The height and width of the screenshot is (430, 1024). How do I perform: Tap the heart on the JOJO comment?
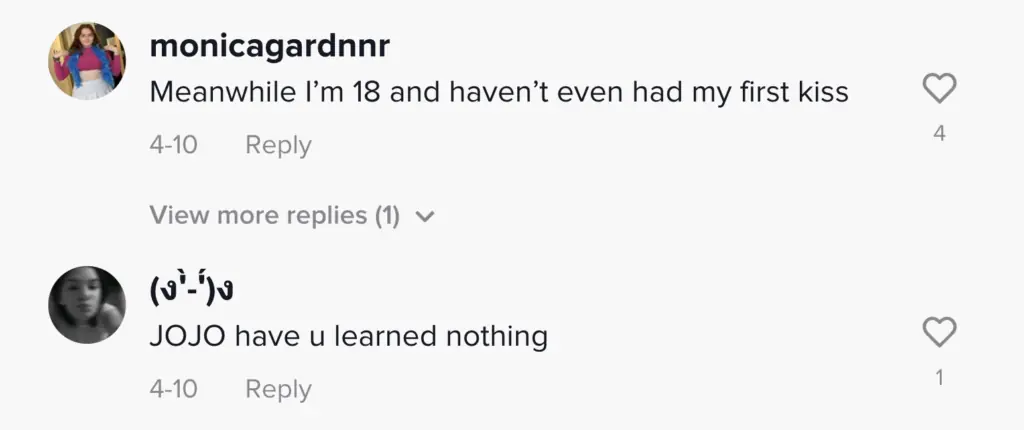coord(939,333)
